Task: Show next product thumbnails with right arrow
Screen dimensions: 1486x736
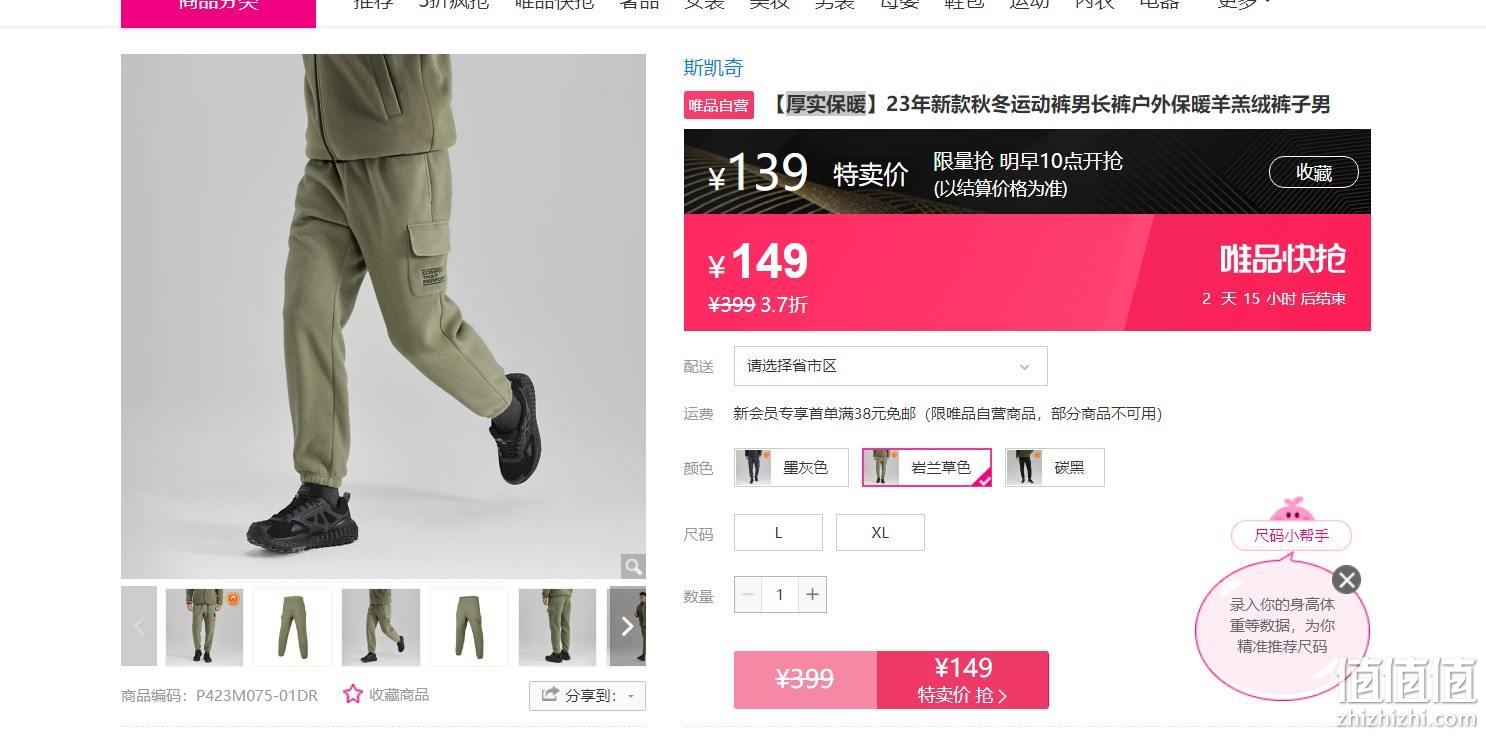Action: tap(627, 626)
